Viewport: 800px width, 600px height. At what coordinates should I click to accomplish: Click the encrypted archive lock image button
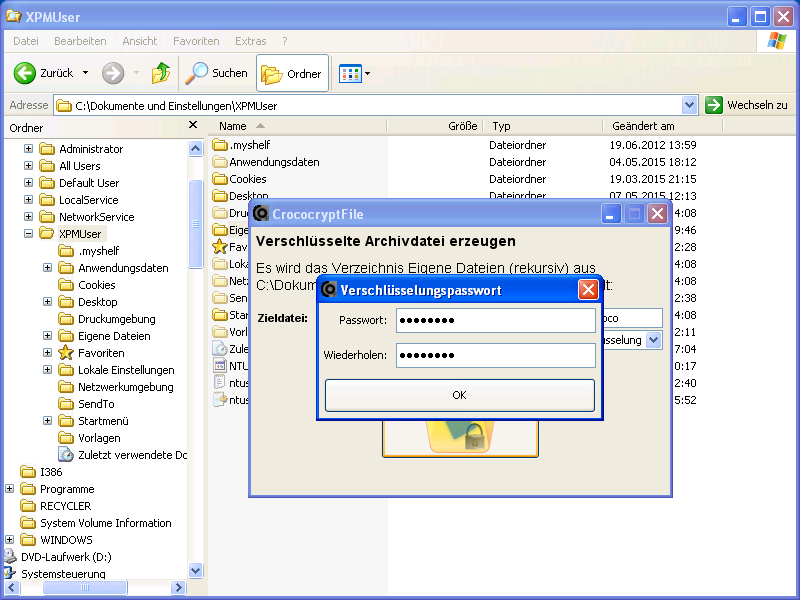460,438
